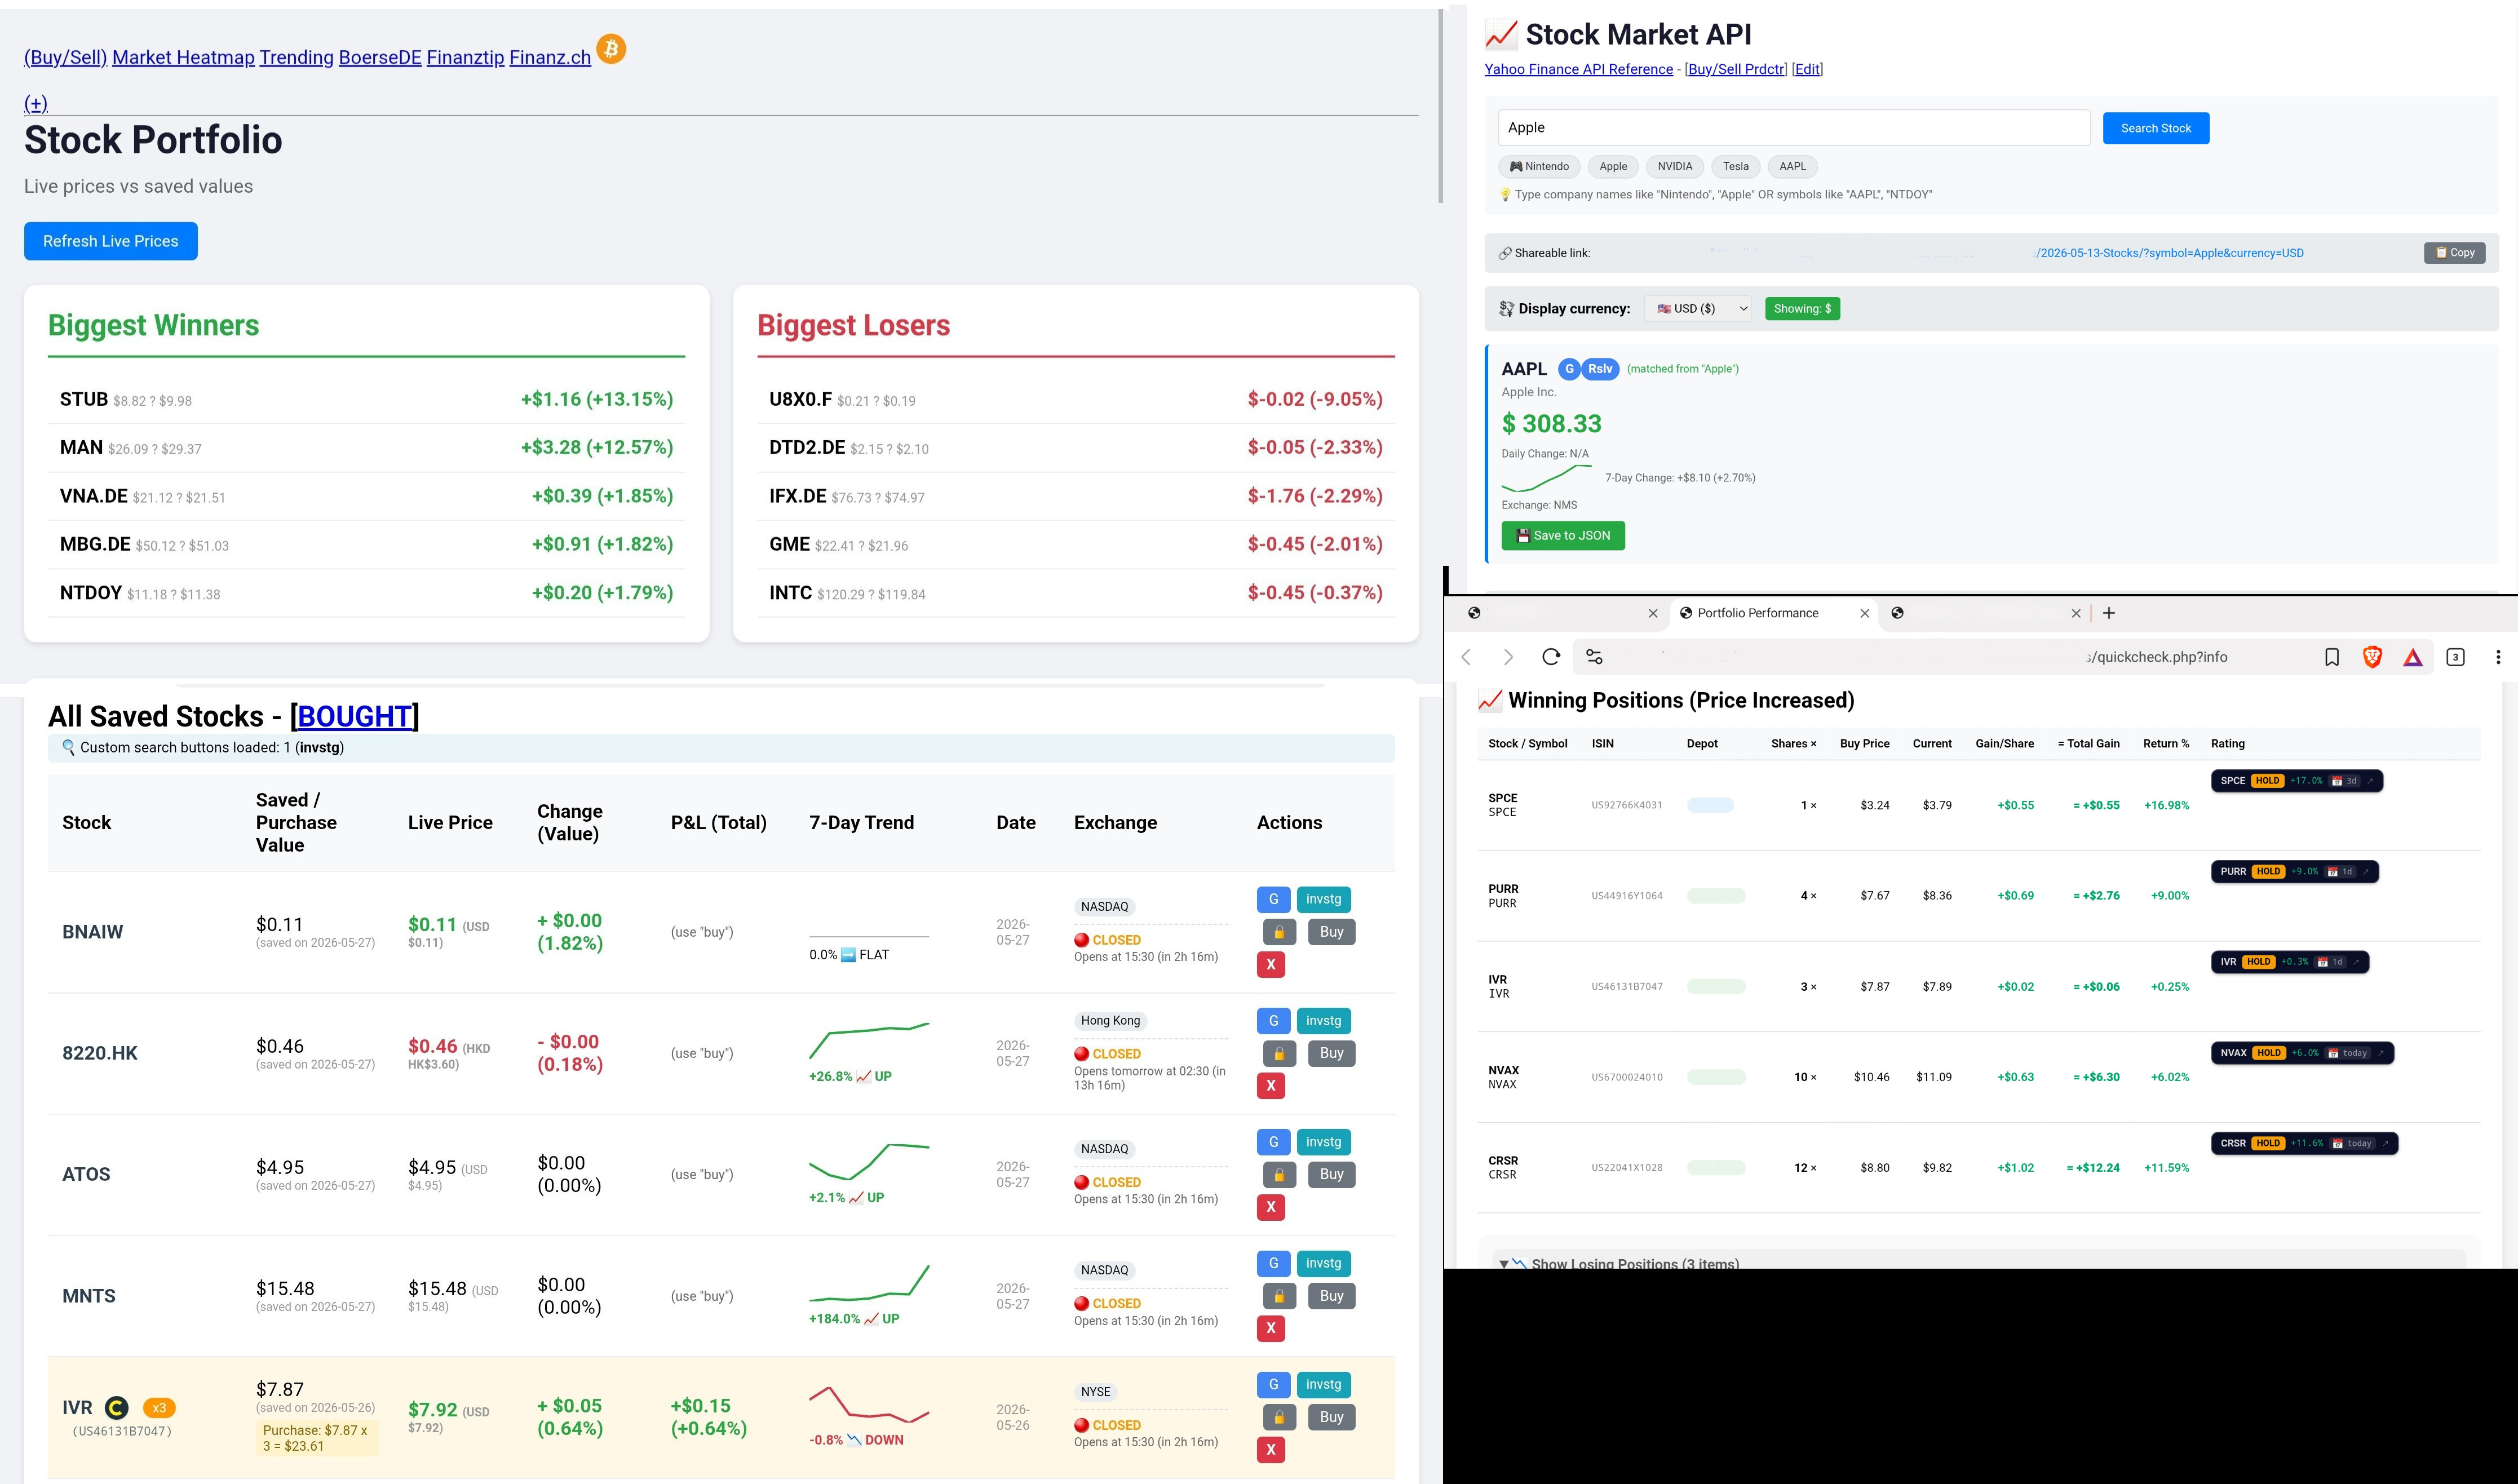Viewport: 2518px width, 1484px height.
Task: Click the Rslv badge next to AAPL
Action: point(1599,369)
